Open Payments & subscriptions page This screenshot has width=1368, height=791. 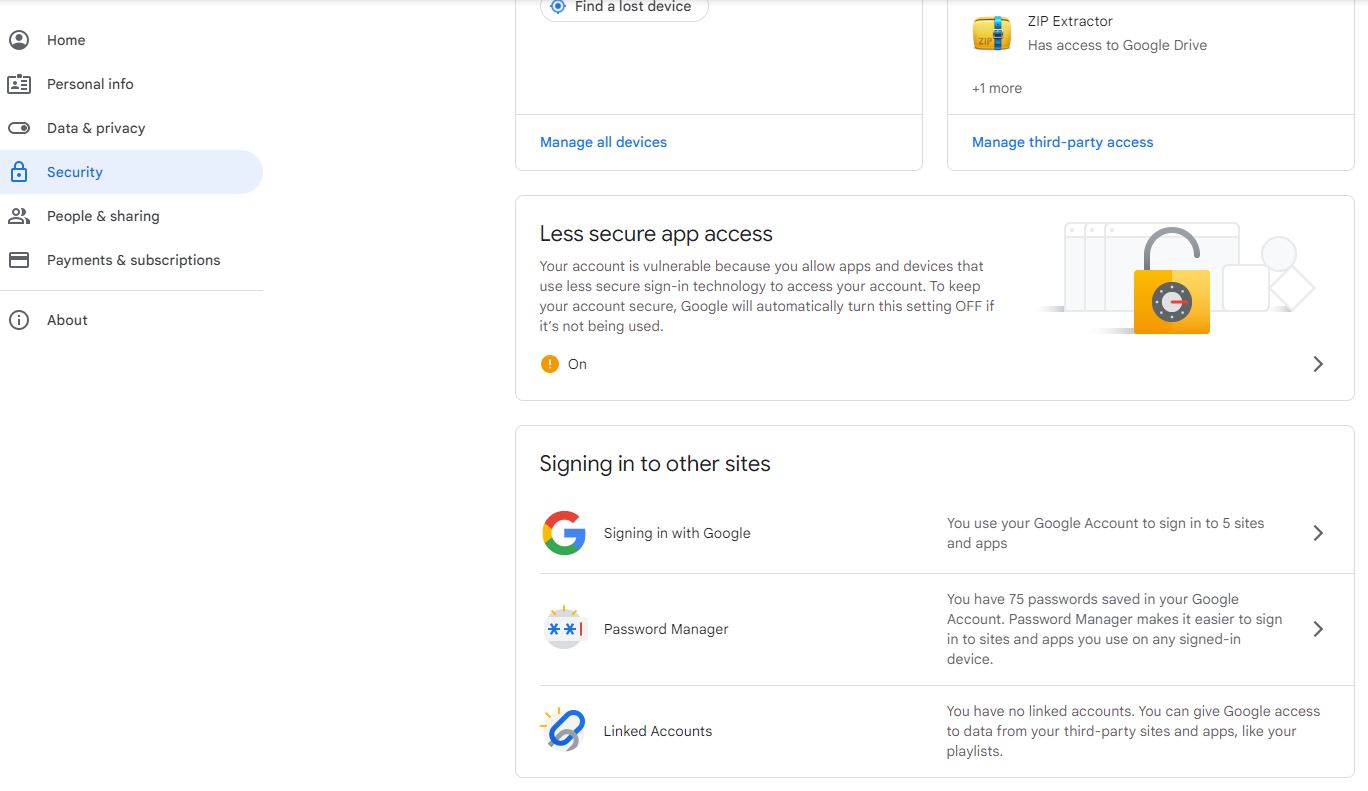click(x=131, y=260)
